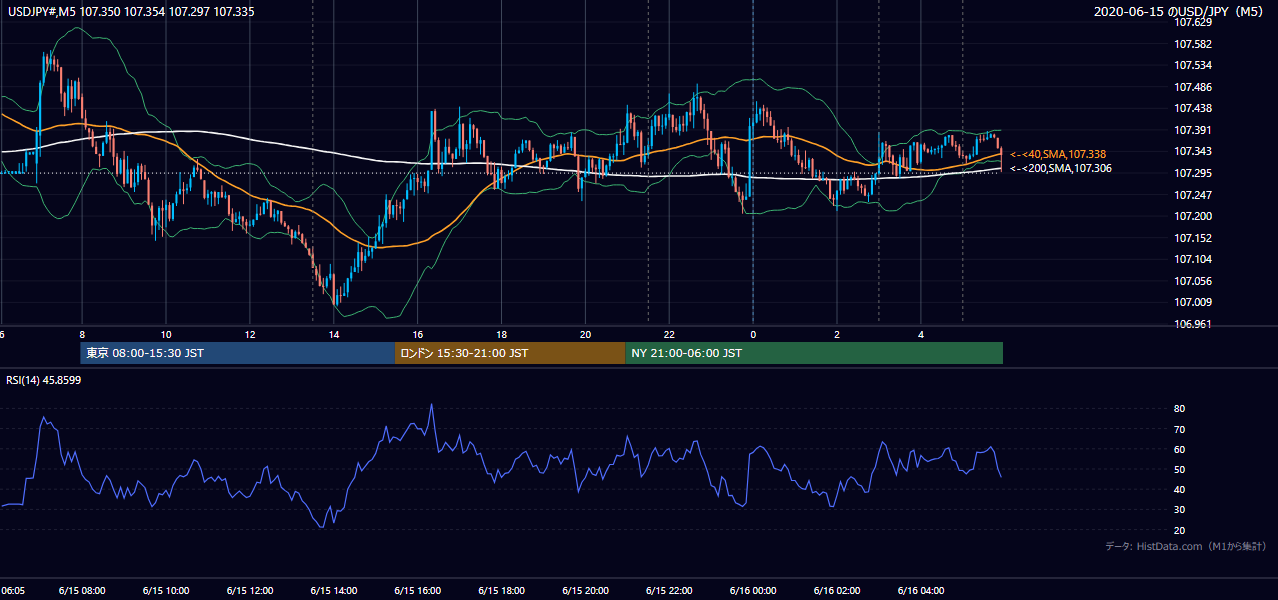The width and height of the screenshot is (1278, 600).
Task: Click hour label 0 on price chart axis
Action: 753,335
